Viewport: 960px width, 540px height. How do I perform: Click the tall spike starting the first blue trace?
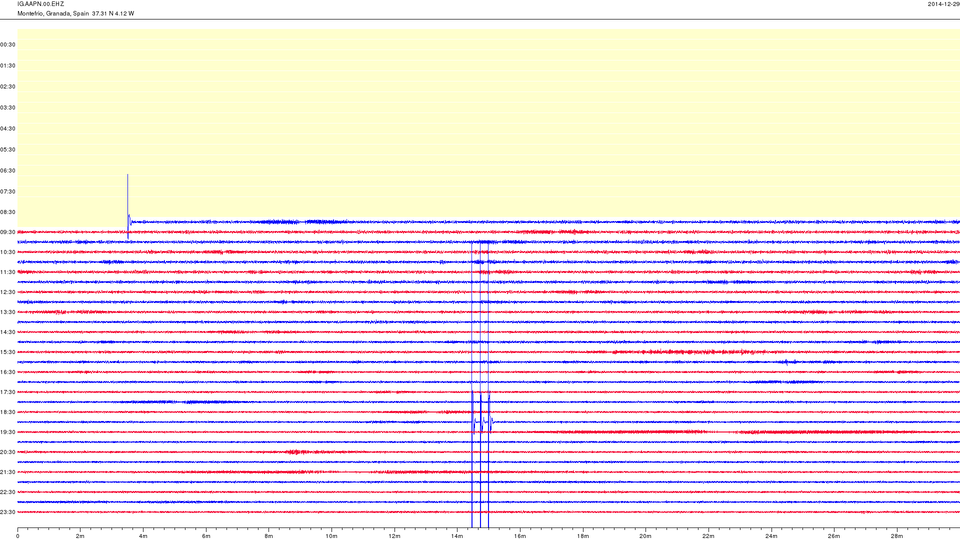128,206
